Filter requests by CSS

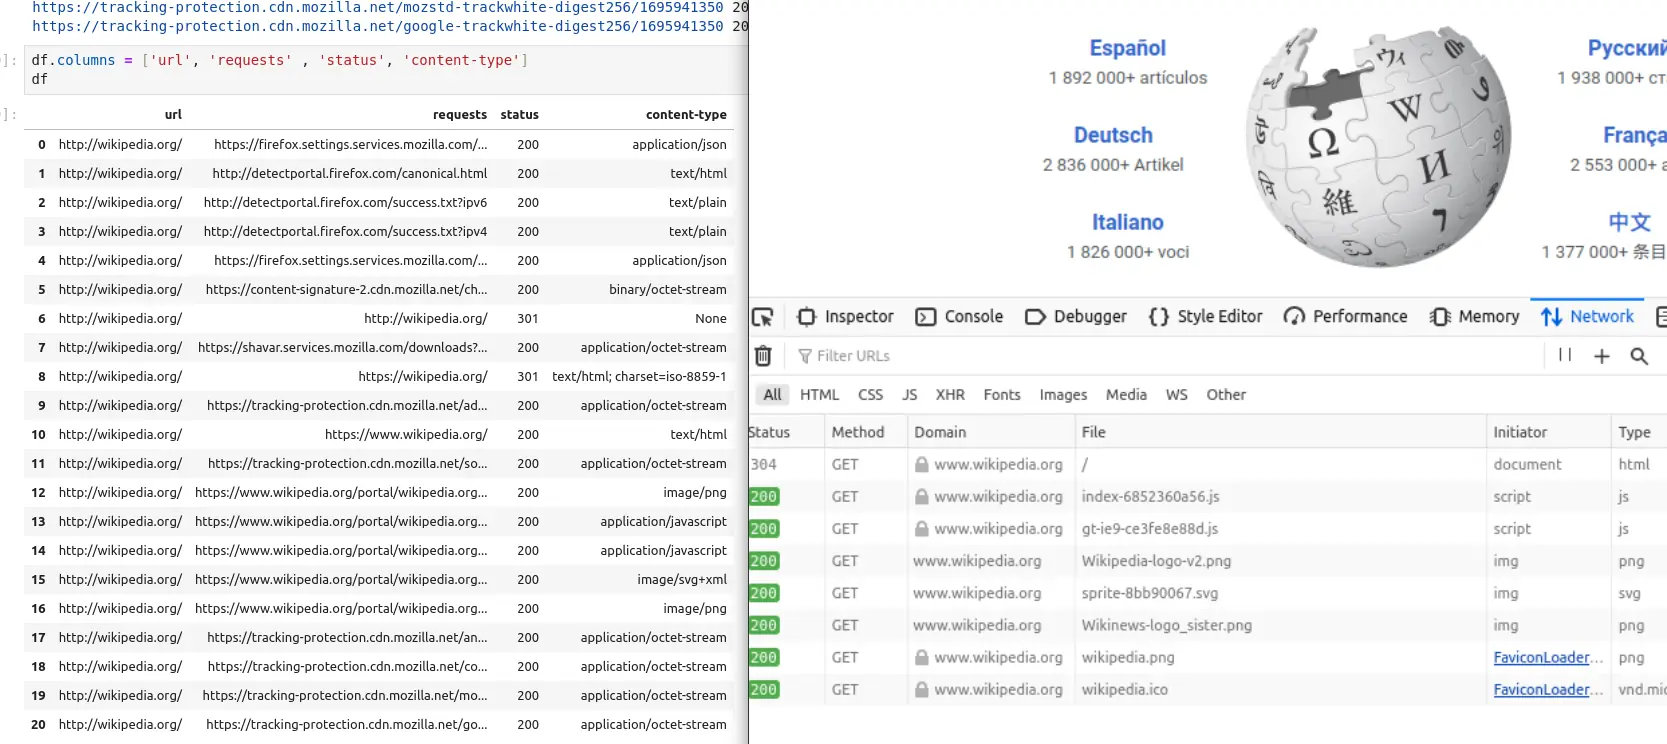pyautogui.click(x=870, y=395)
